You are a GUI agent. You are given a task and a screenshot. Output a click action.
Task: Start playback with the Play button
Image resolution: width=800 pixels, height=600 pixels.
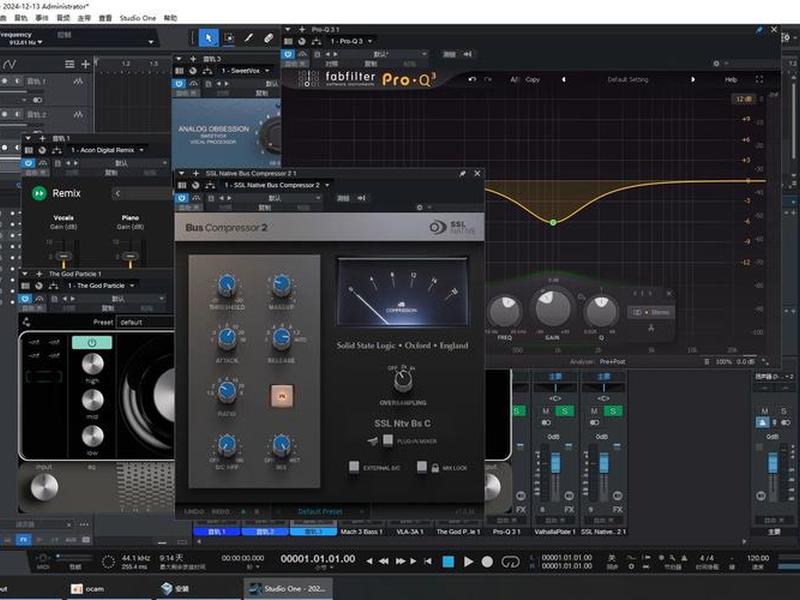click(468, 561)
